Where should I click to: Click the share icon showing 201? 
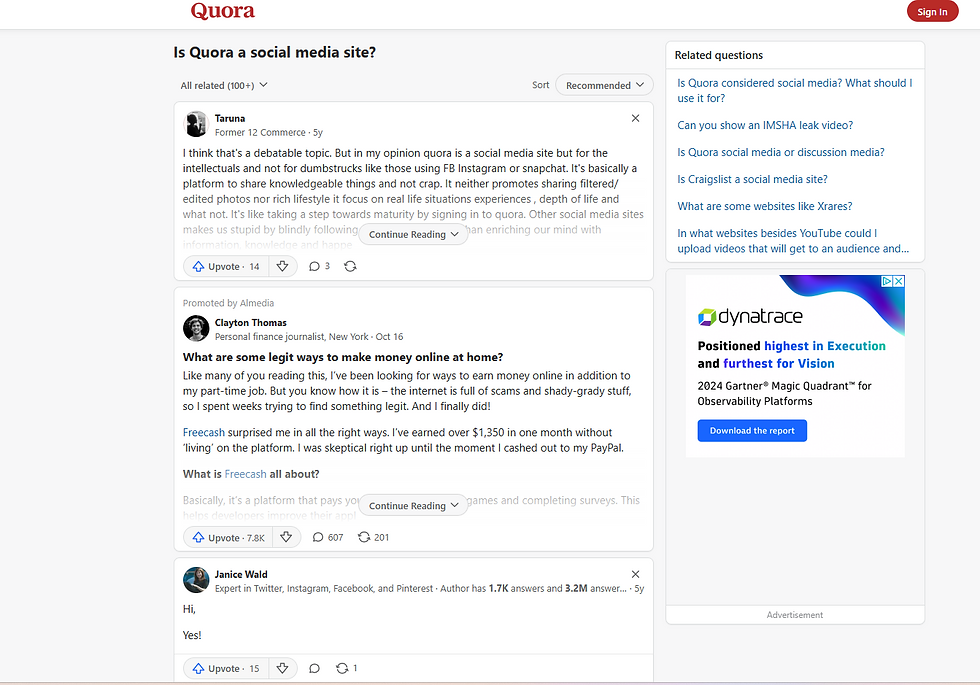[373, 538]
